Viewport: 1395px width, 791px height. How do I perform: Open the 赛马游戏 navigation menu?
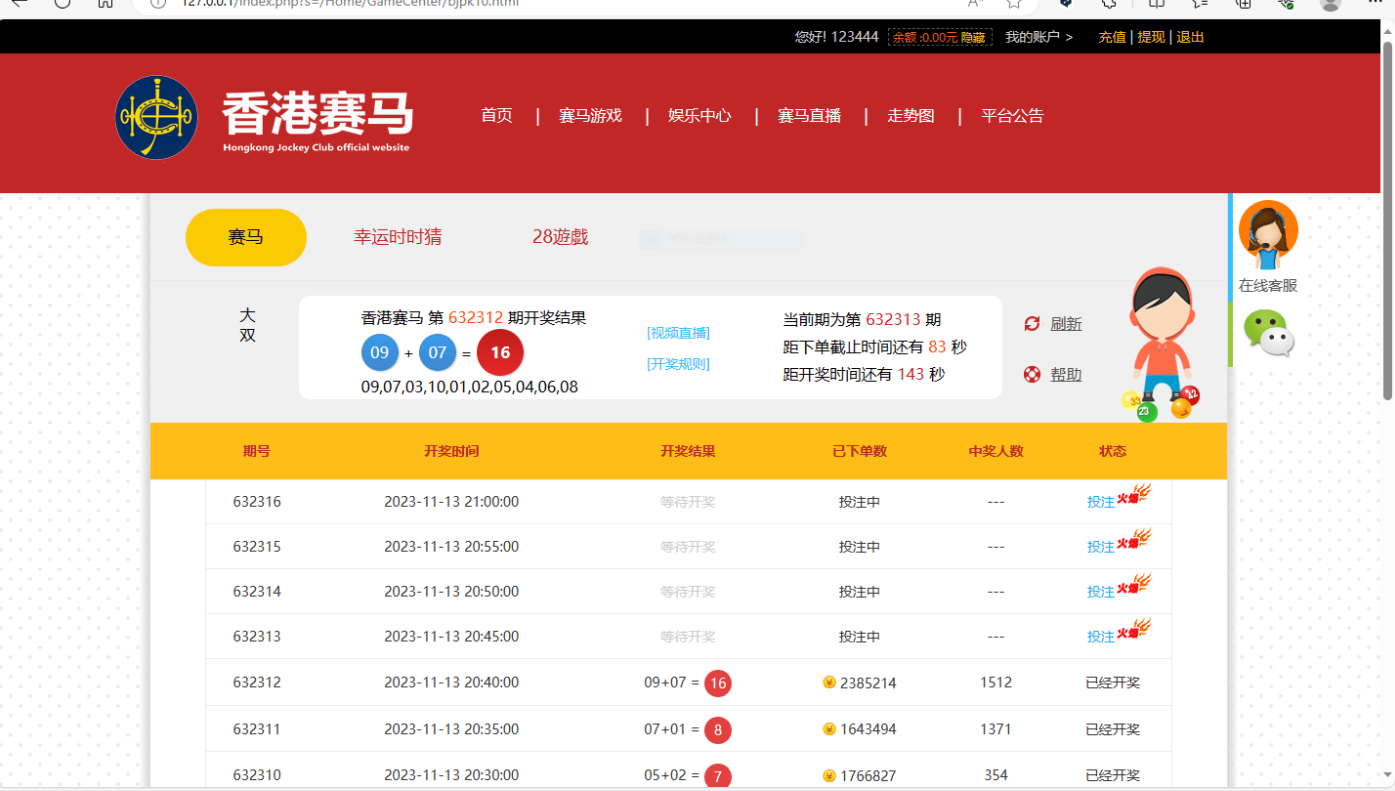pyautogui.click(x=590, y=116)
